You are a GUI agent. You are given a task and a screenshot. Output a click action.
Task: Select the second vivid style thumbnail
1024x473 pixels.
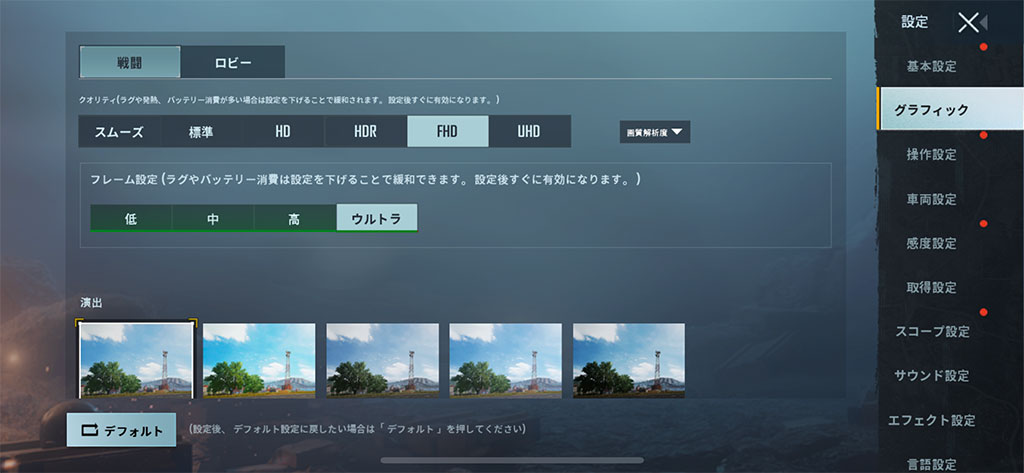(x=259, y=360)
